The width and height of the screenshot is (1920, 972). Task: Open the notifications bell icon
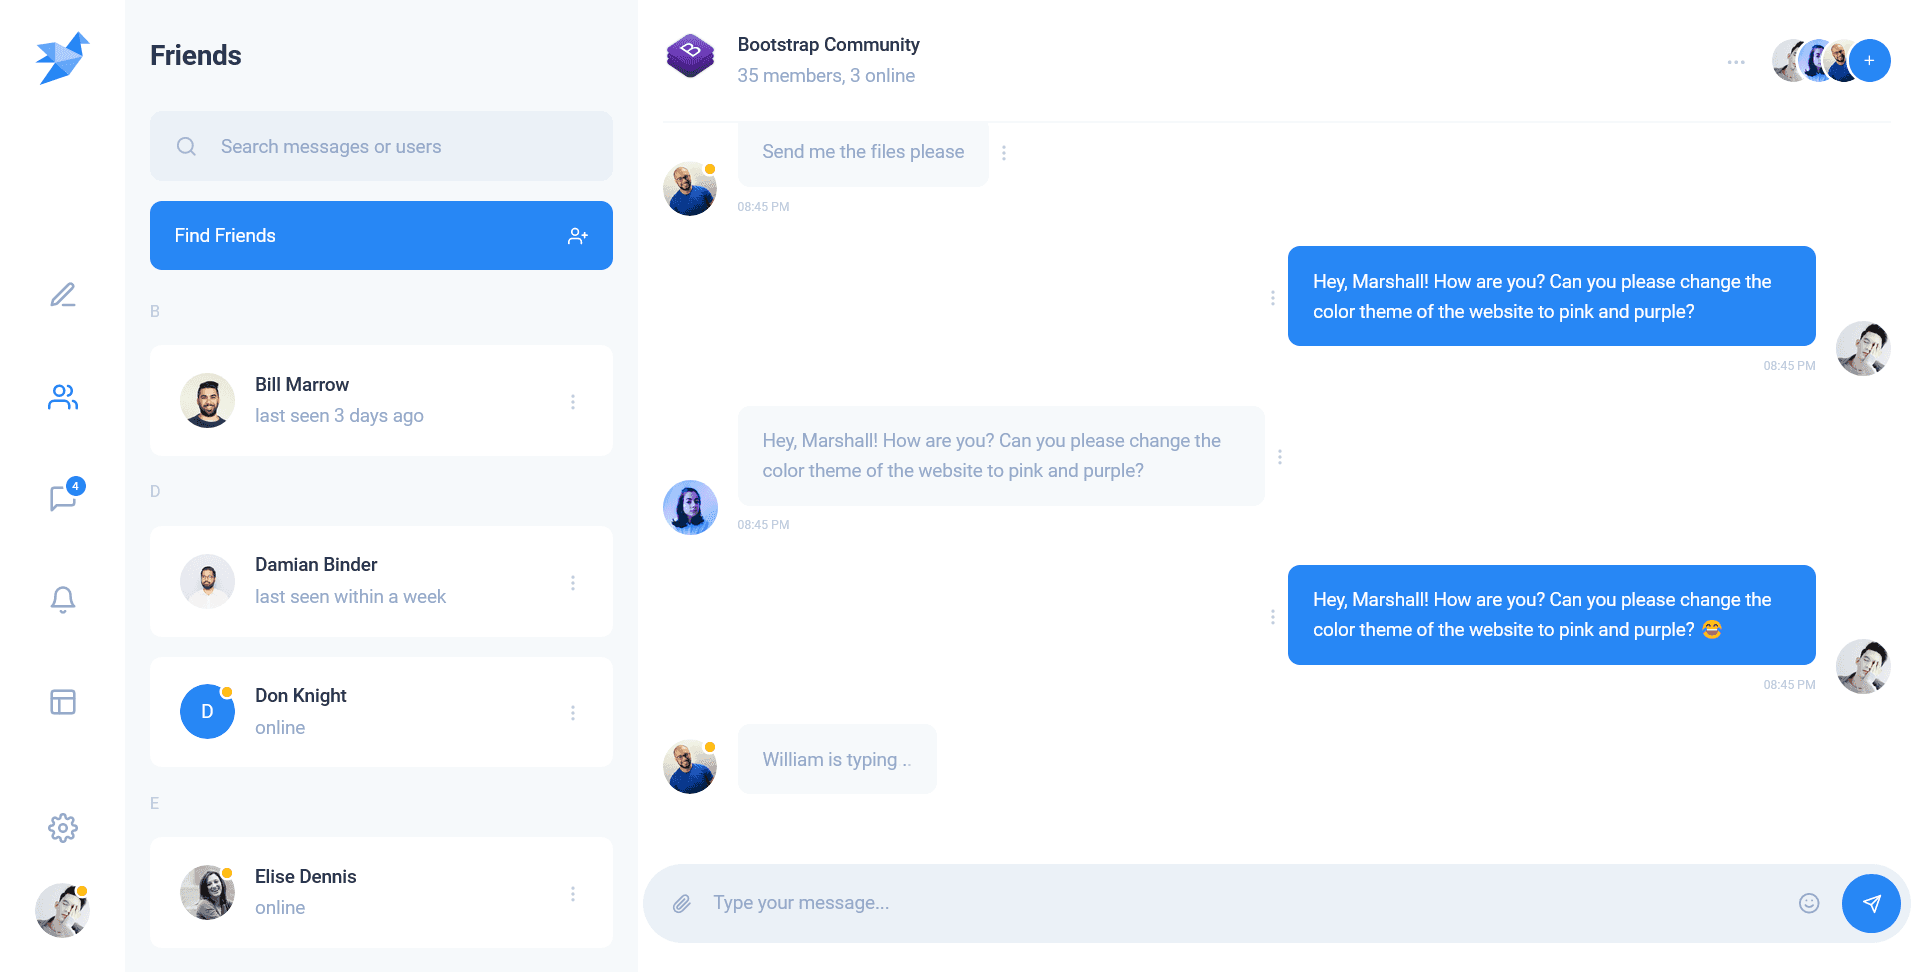click(x=63, y=599)
